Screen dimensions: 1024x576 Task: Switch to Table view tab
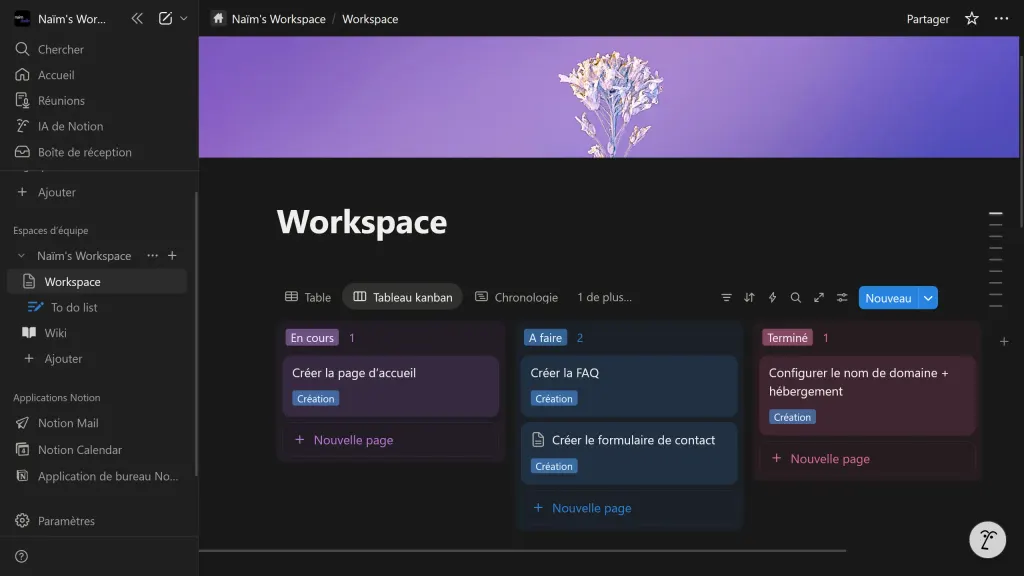(308, 297)
